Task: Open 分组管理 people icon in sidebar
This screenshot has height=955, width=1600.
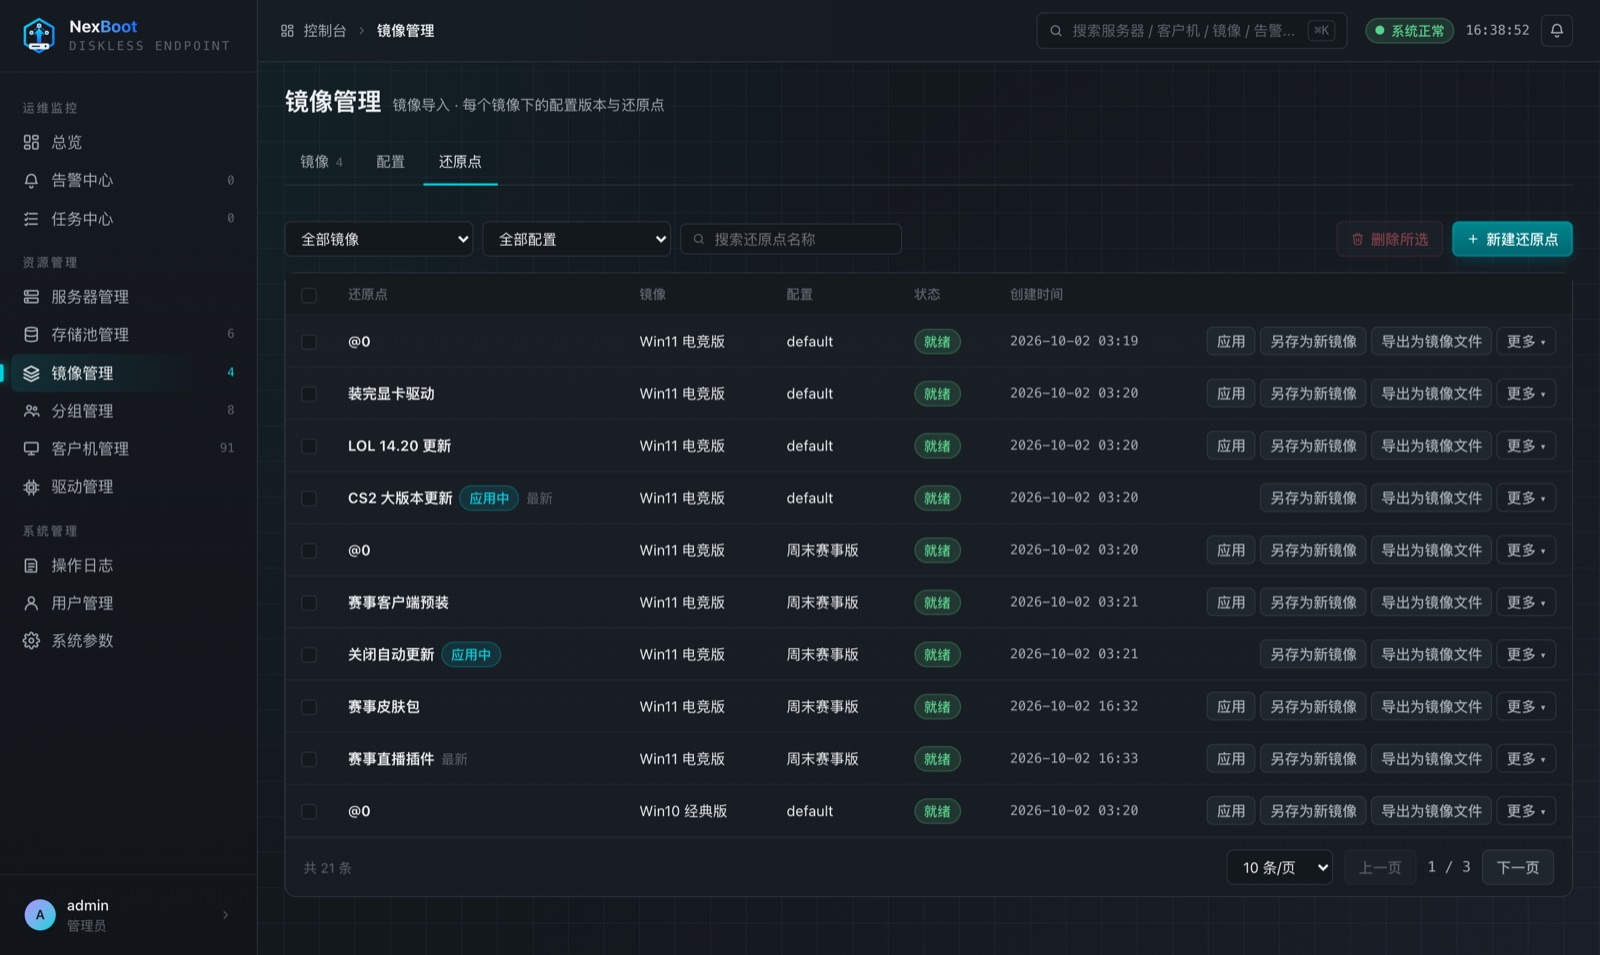Action: (31, 411)
